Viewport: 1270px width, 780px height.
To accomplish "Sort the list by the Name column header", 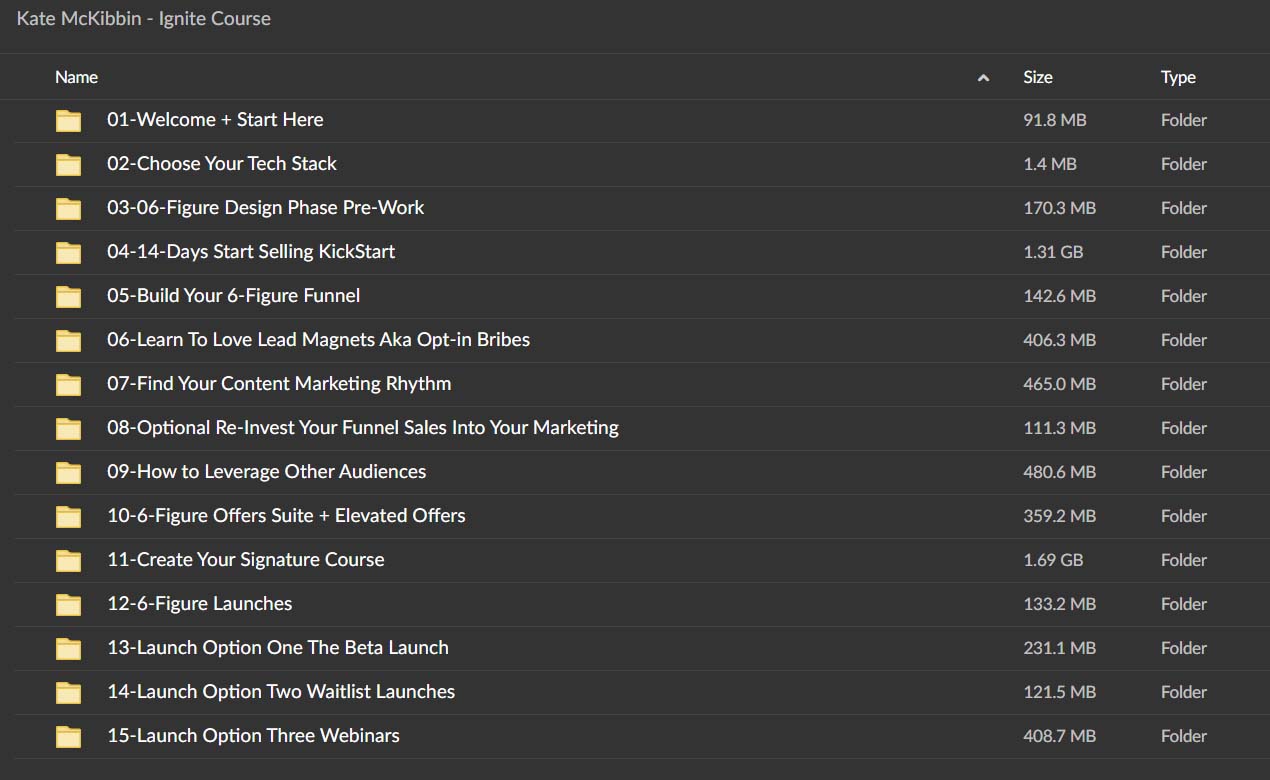I will [x=76, y=77].
